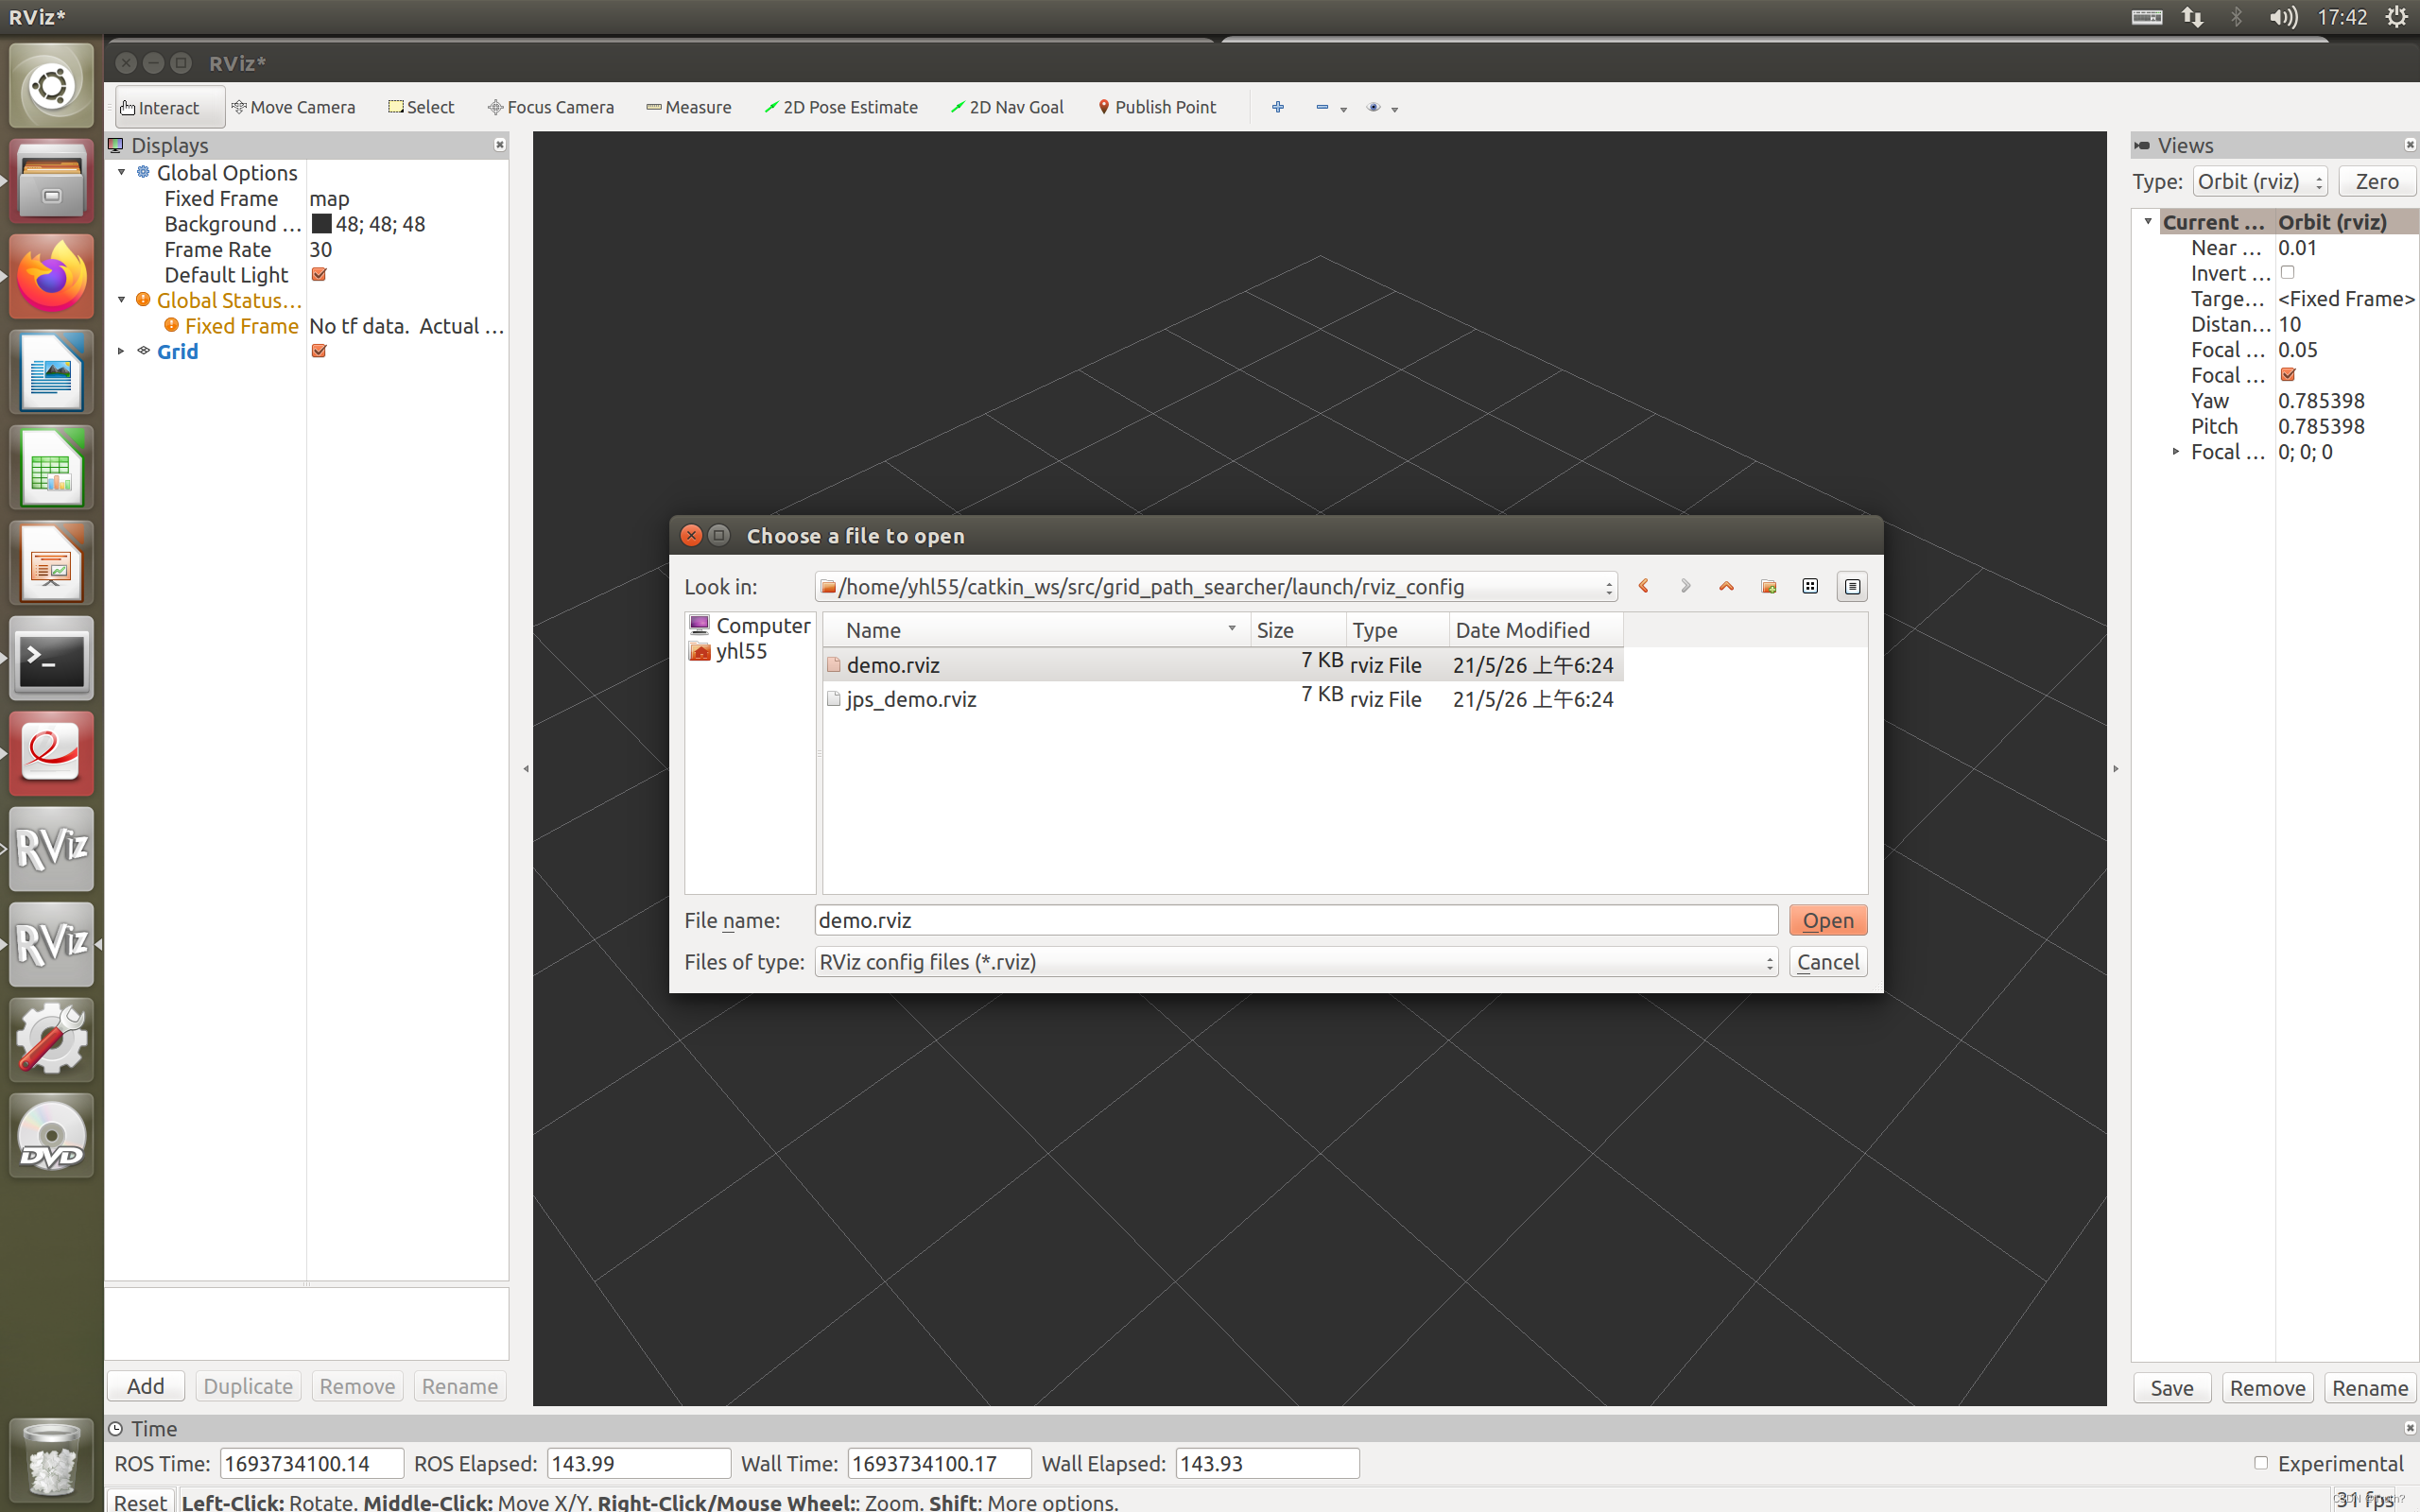The width and height of the screenshot is (2420, 1512).
Task: Click the Background color swatch
Action: point(321,224)
